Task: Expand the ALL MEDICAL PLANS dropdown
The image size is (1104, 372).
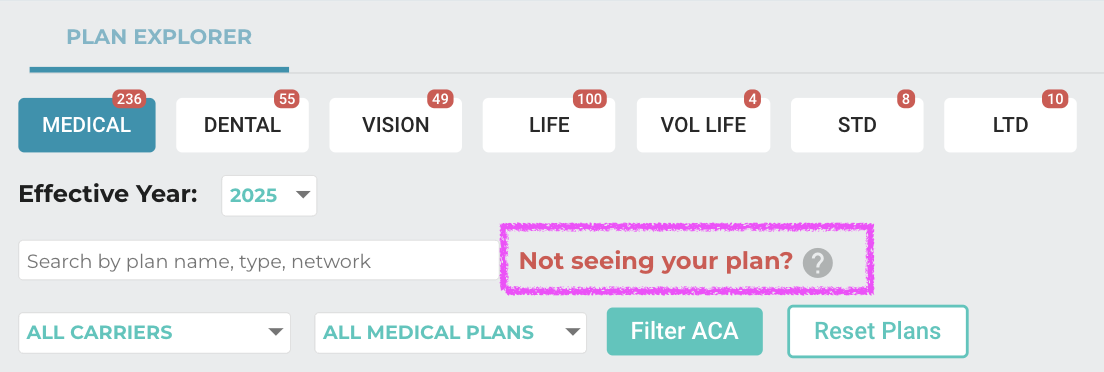Action: (x=451, y=333)
